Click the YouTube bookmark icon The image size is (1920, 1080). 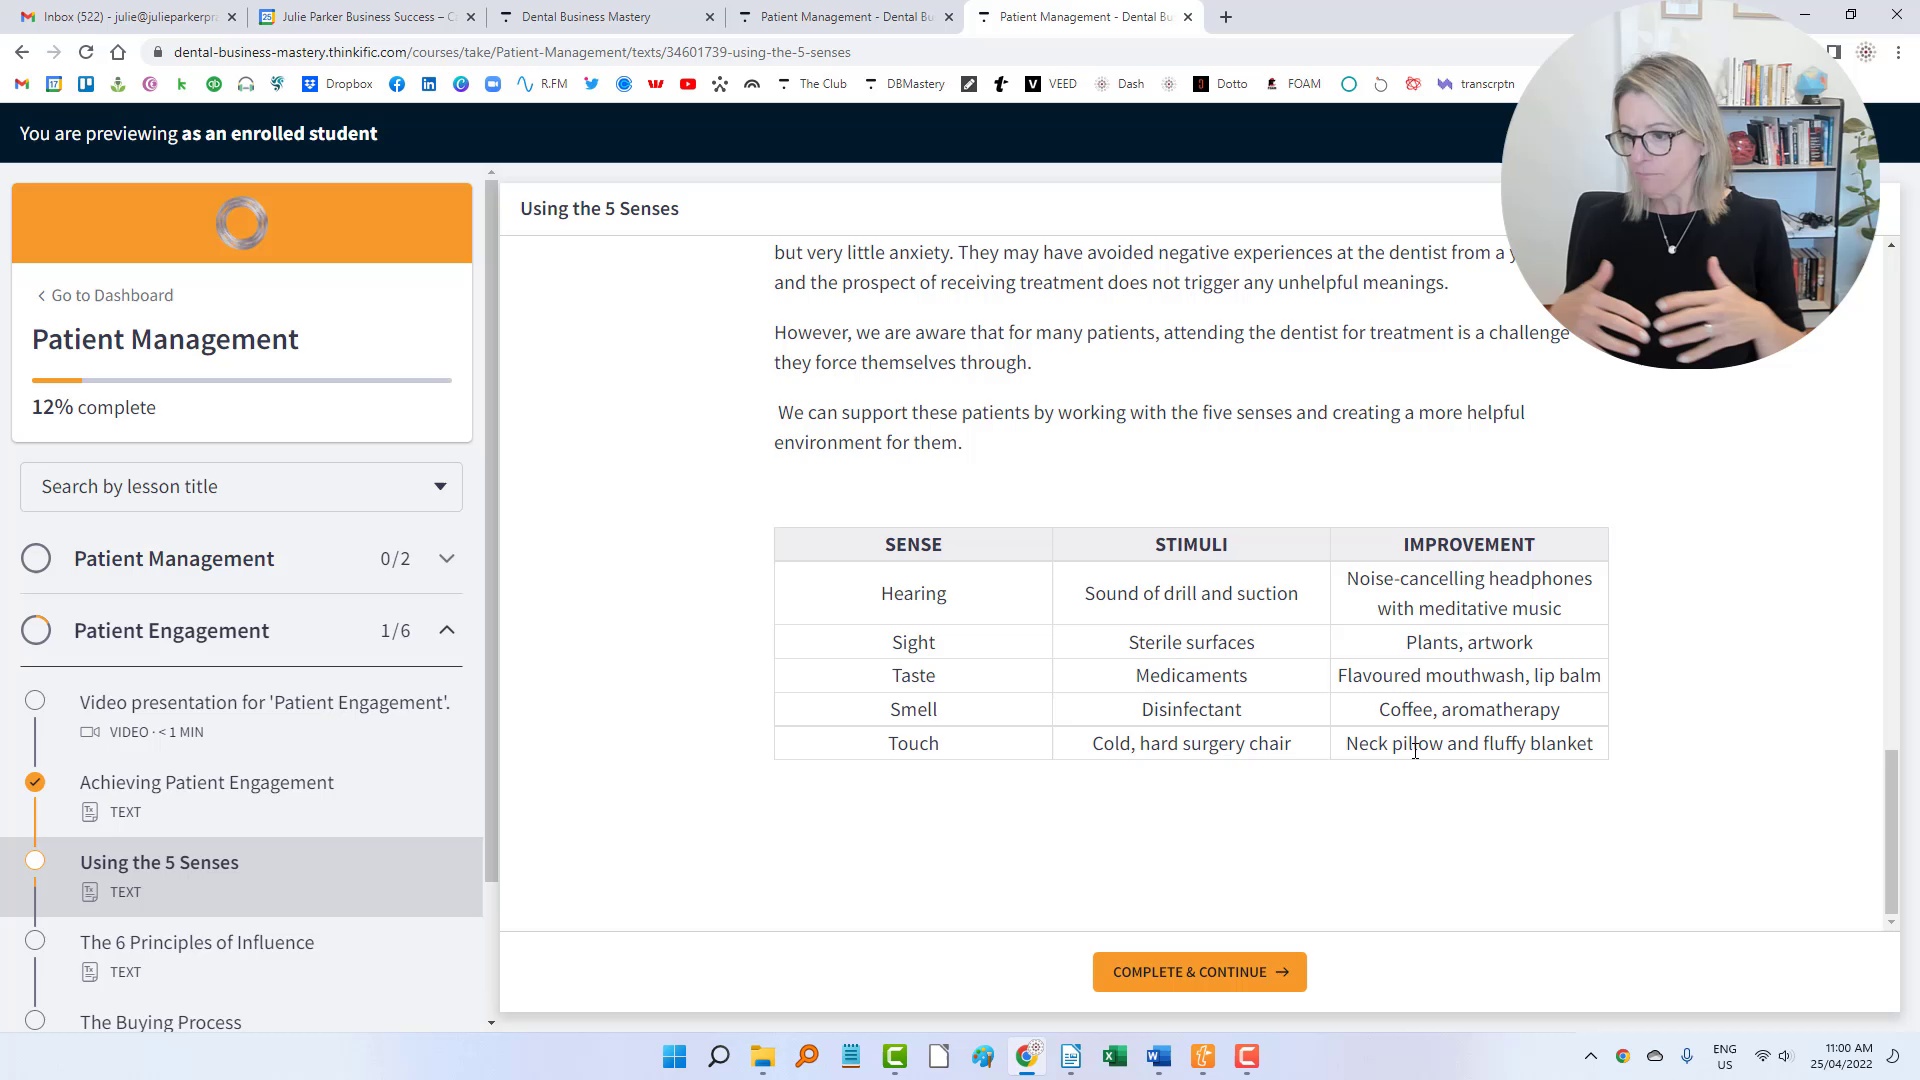click(x=688, y=84)
